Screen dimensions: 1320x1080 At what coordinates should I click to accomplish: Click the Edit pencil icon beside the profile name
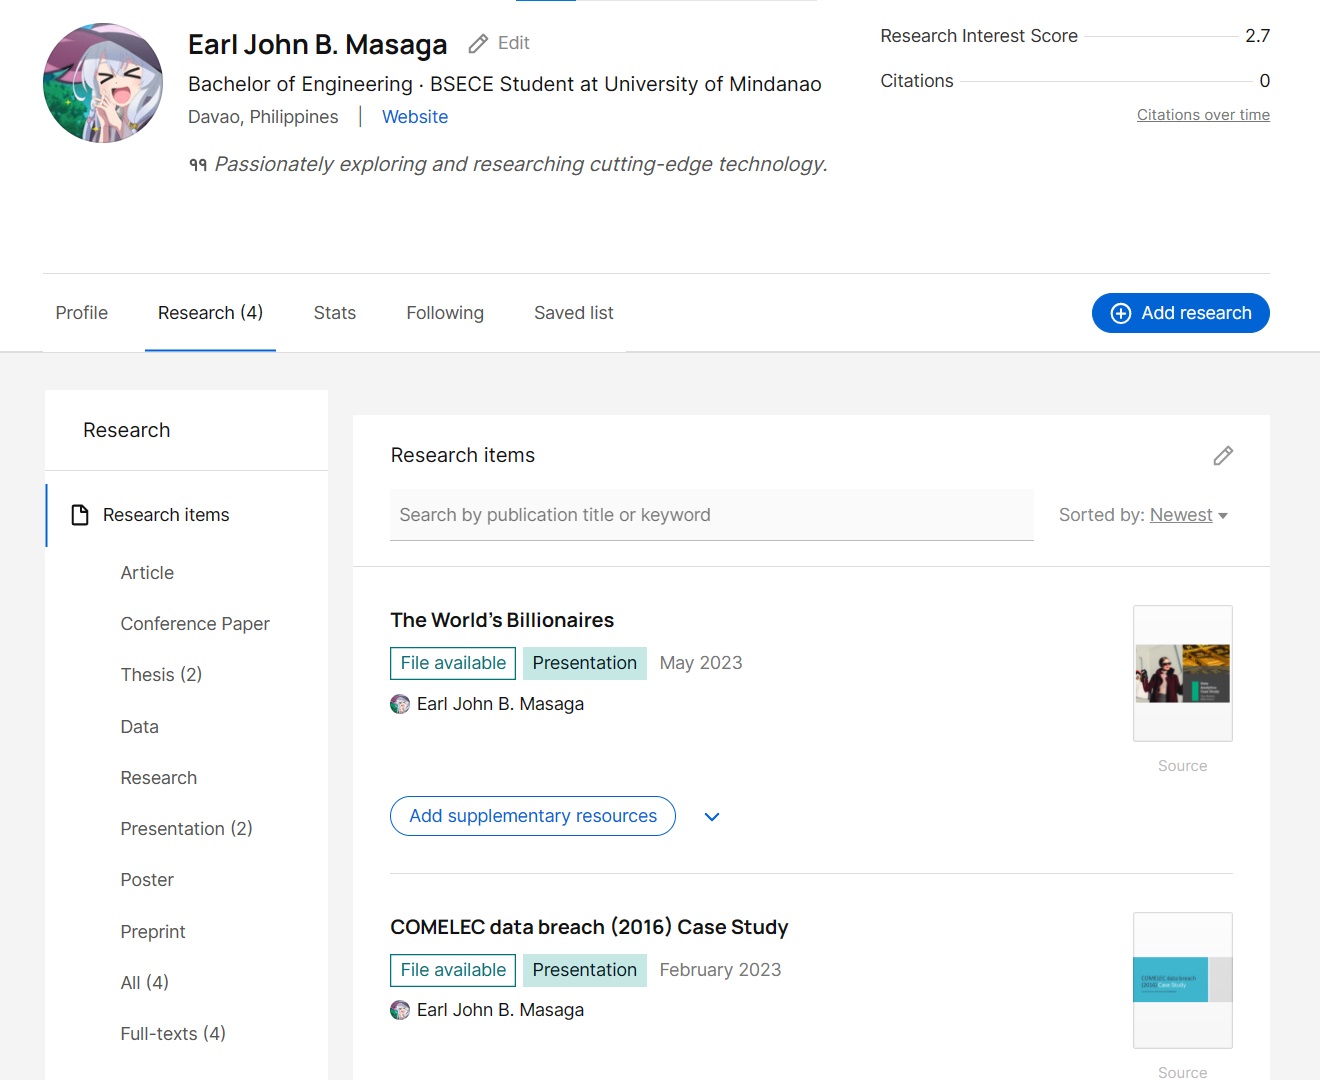pyautogui.click(x=479, y=43)
